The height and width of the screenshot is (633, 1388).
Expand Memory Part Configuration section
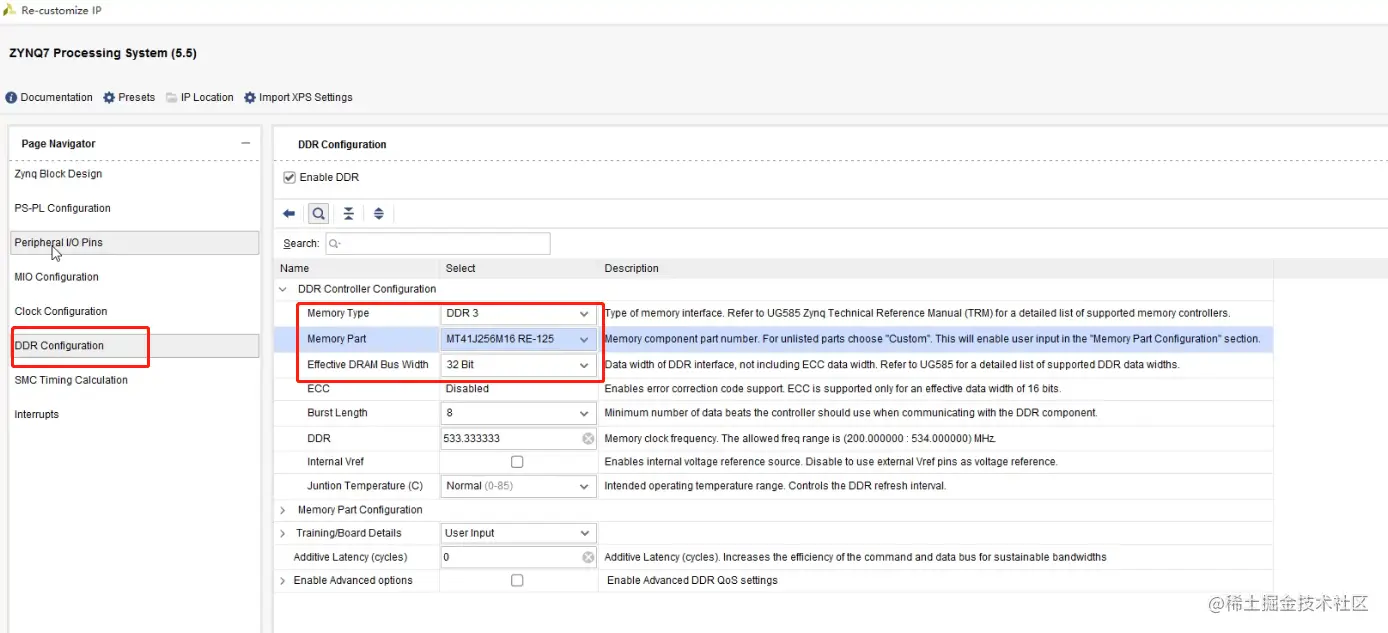[283, 510]
